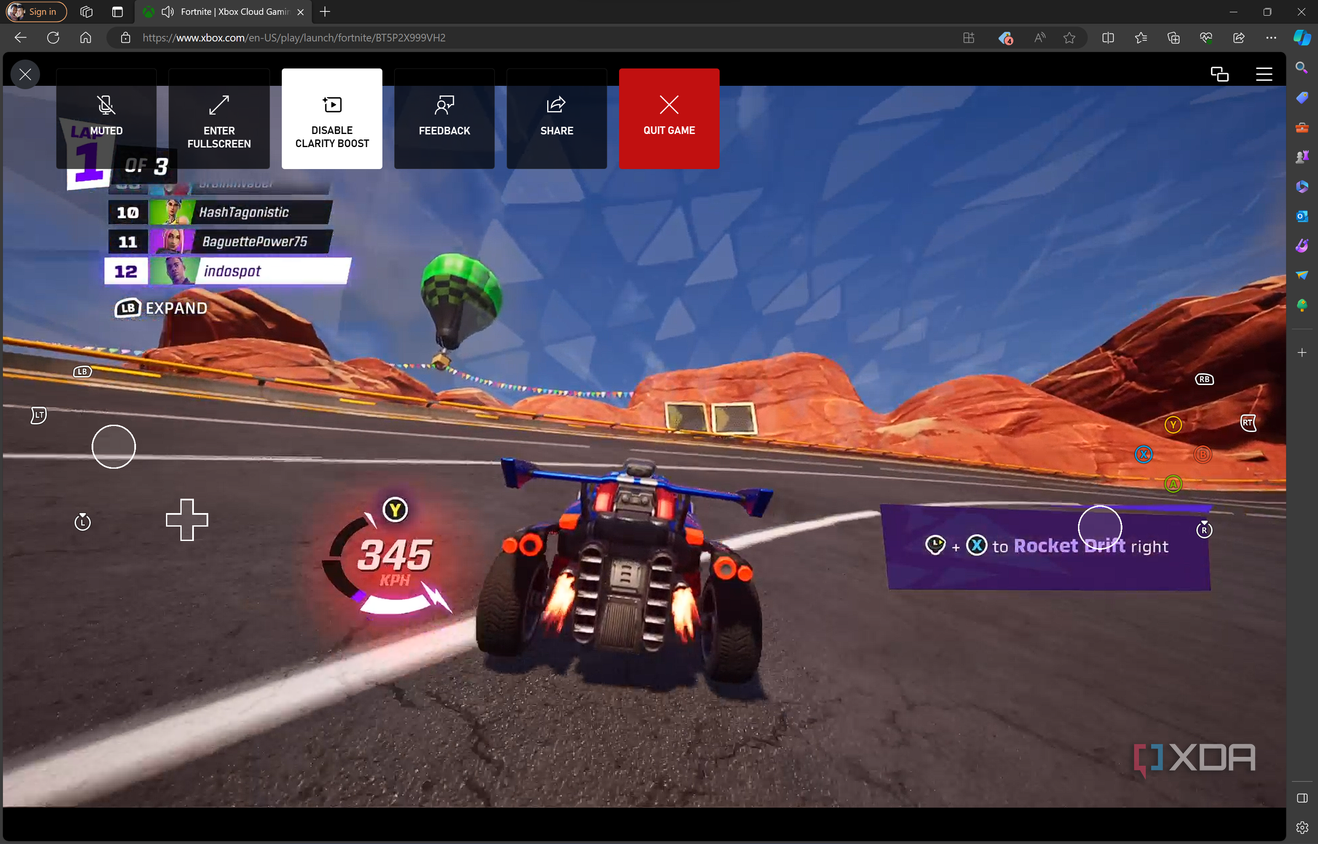Click the 345 KPH speedometer

click(394, 560)
